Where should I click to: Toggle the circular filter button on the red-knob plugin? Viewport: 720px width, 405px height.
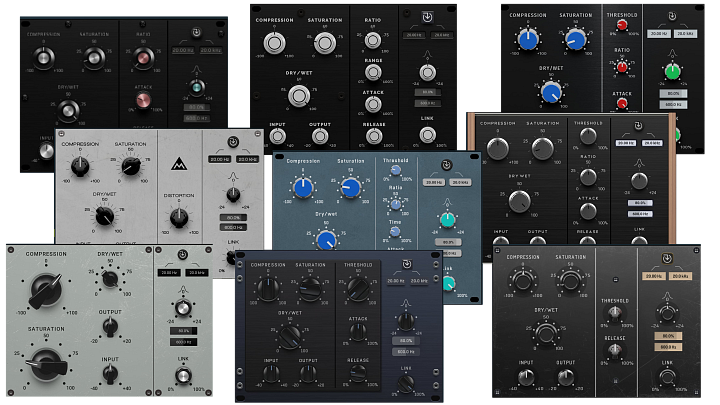[x=670, y=18]
